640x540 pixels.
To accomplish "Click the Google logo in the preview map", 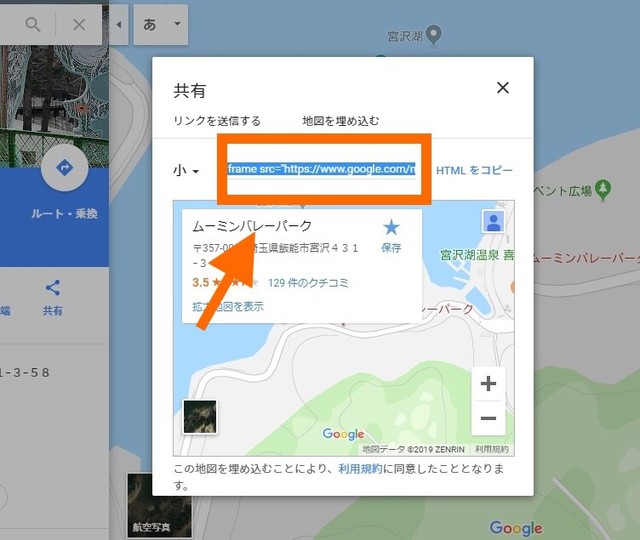I will (x=343, y=434).
